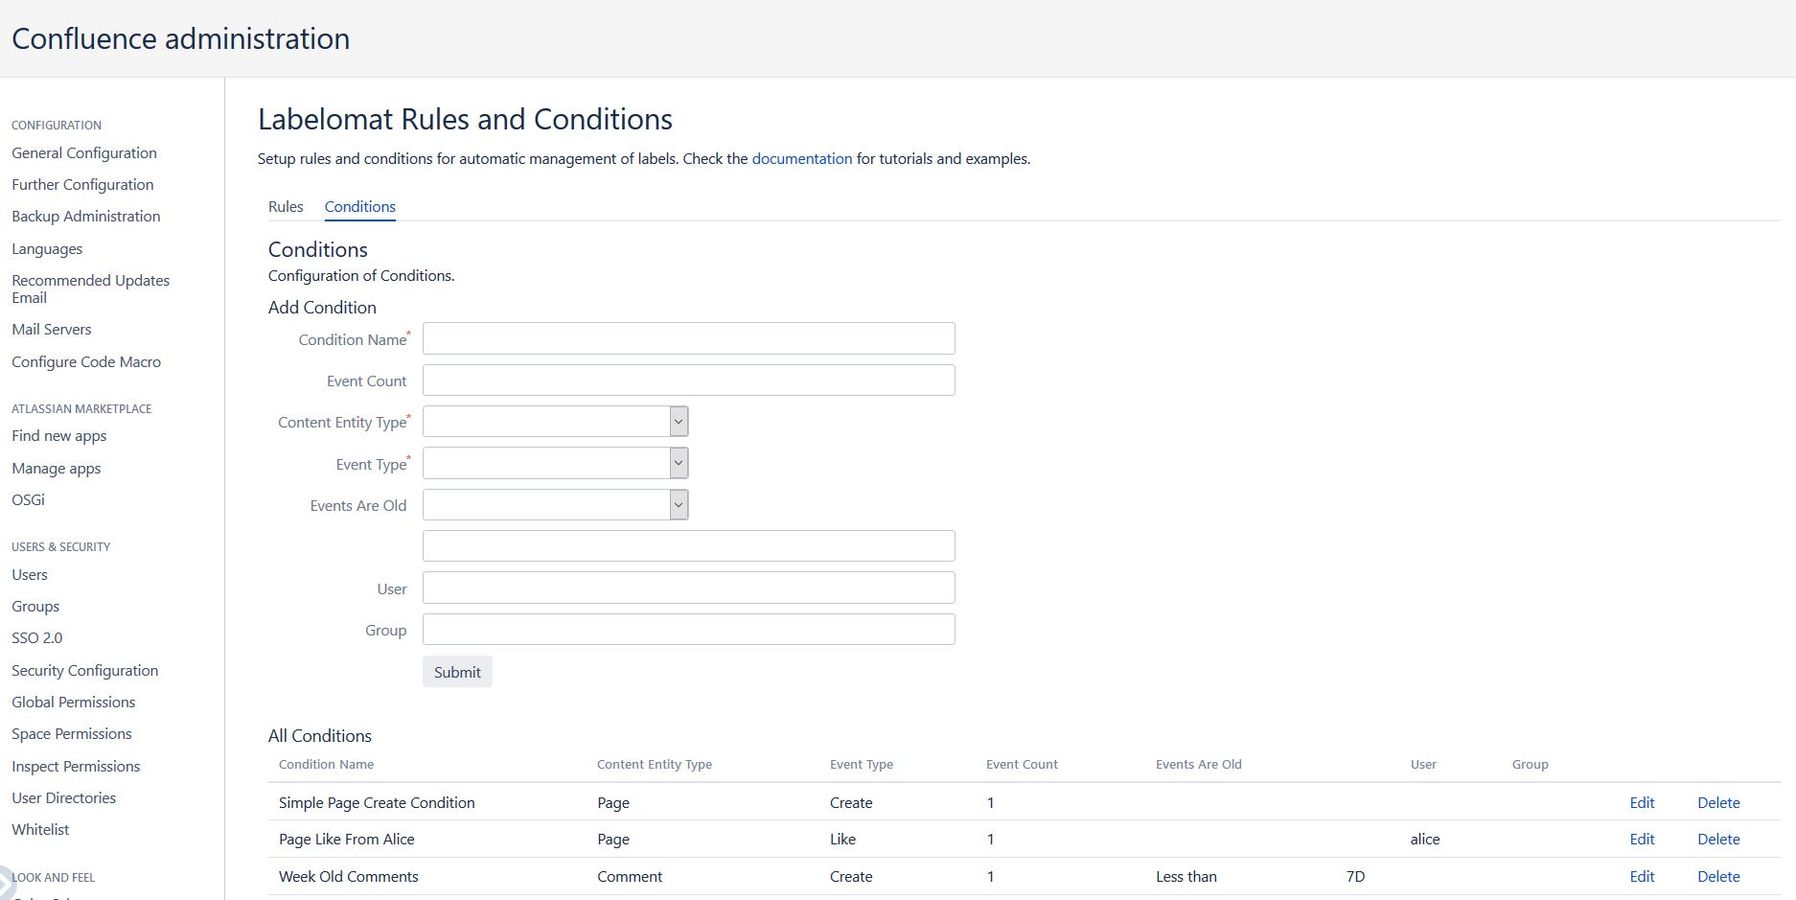The image size is (1796, 900).
Task: Focus the Event Count input field
Action: (689, 380)
